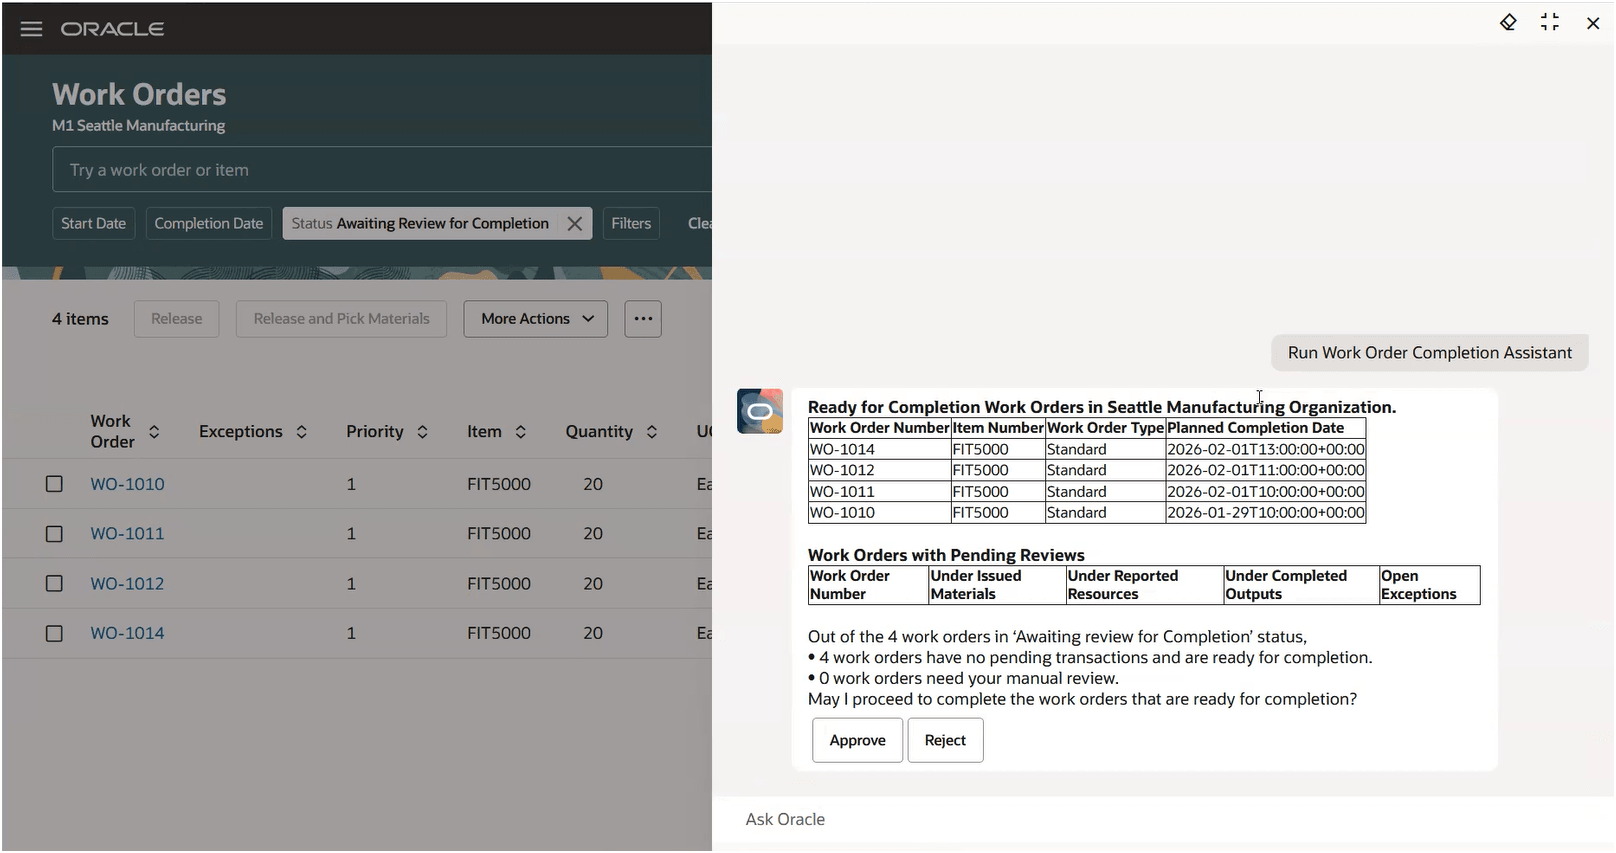Sort by the Priority column arrows

point(422,432)
